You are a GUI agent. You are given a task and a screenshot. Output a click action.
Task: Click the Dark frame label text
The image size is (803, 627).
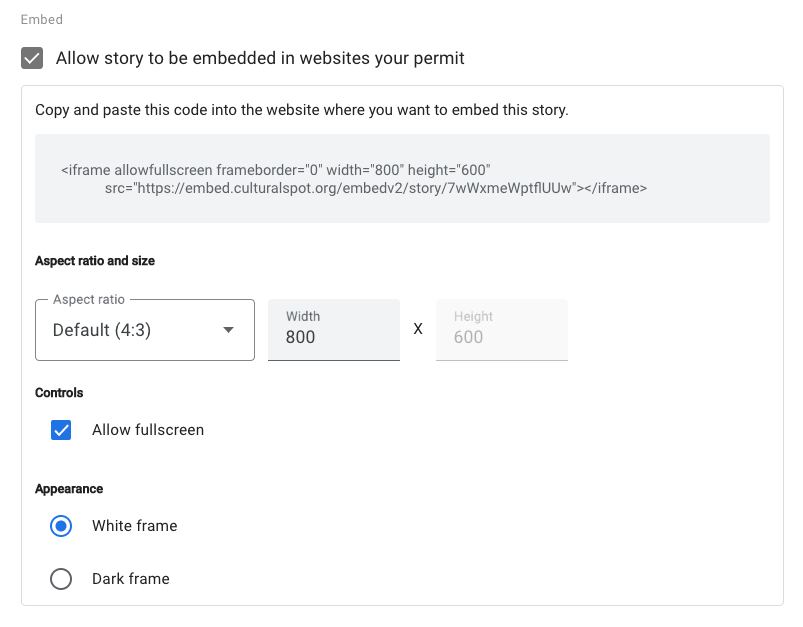coord(131,579)
